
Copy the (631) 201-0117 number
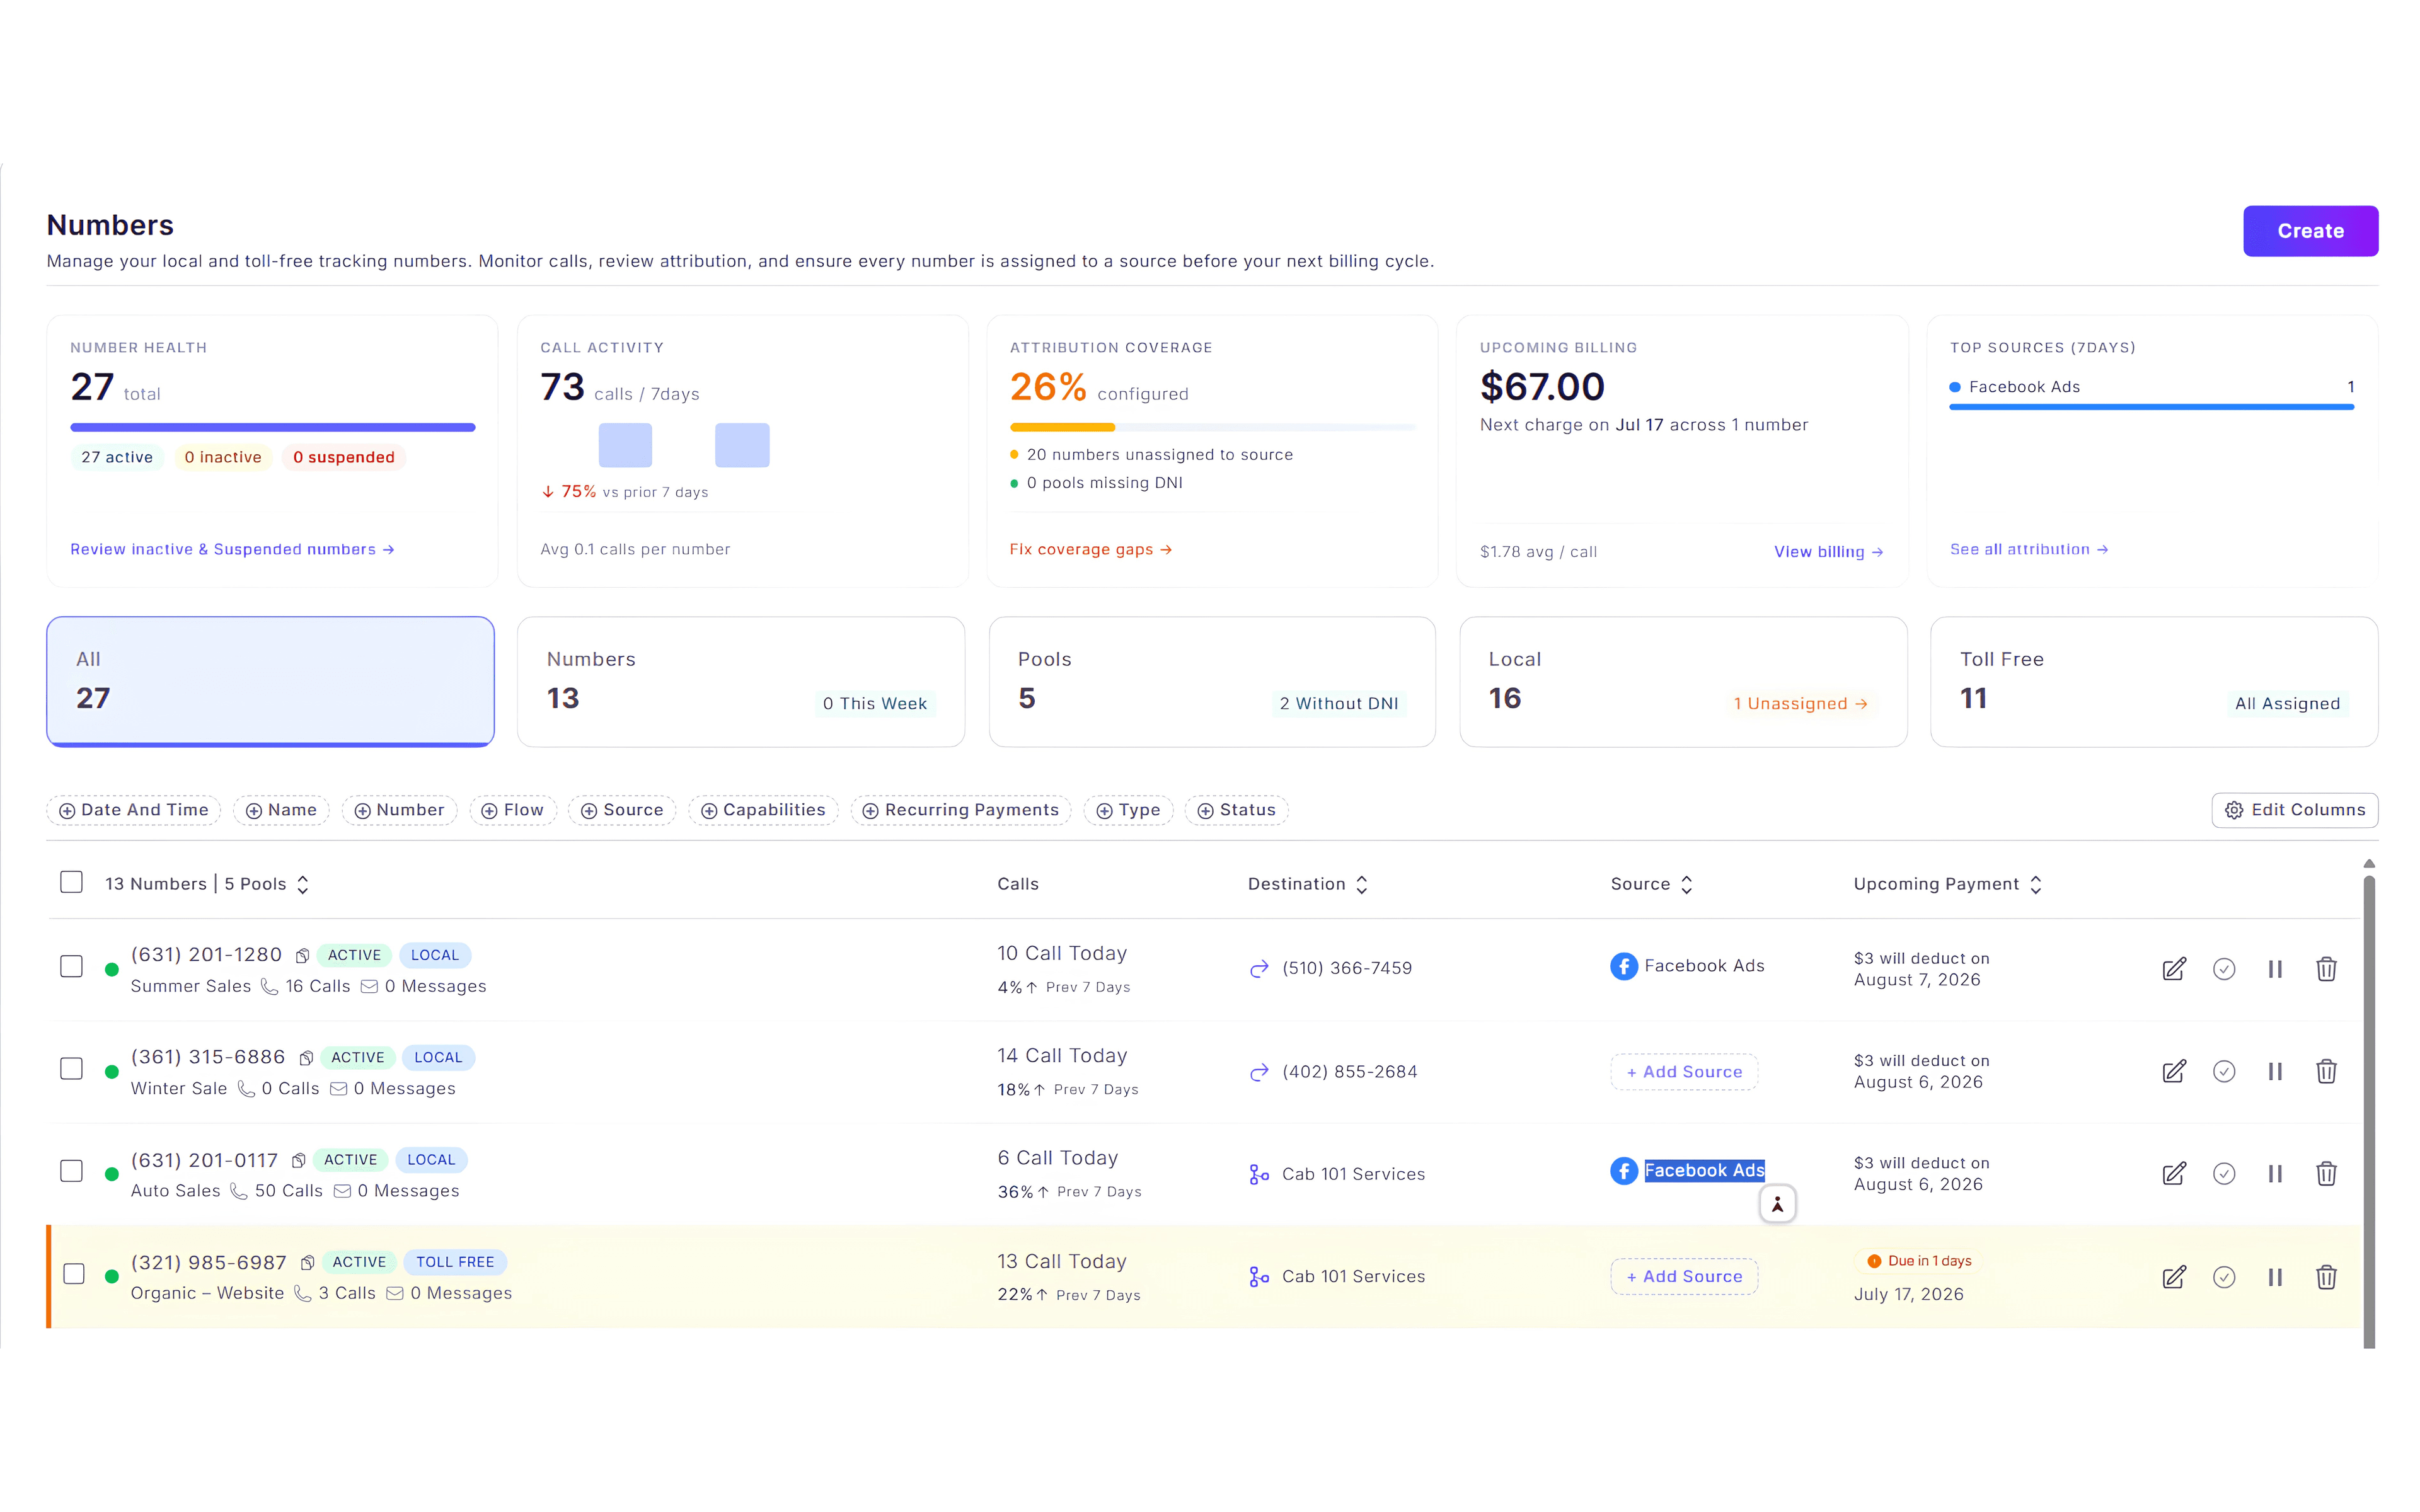pyautogui.click(x=298, y=1160)
